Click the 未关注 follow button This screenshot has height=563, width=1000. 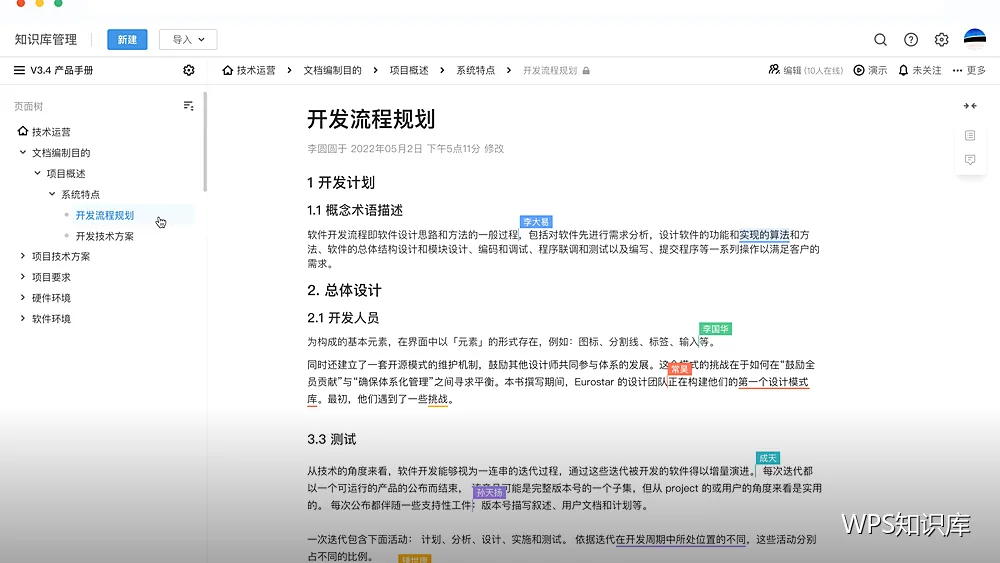tap(920, 70)
